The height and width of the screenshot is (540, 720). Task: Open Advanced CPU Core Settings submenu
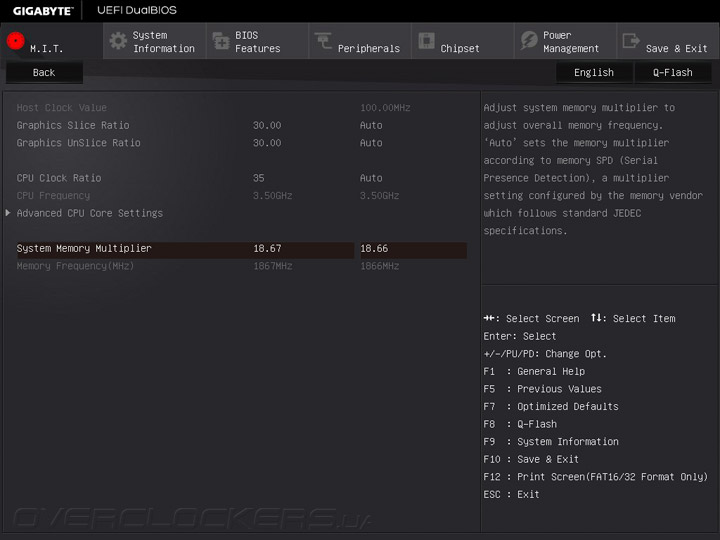[90, 213]
